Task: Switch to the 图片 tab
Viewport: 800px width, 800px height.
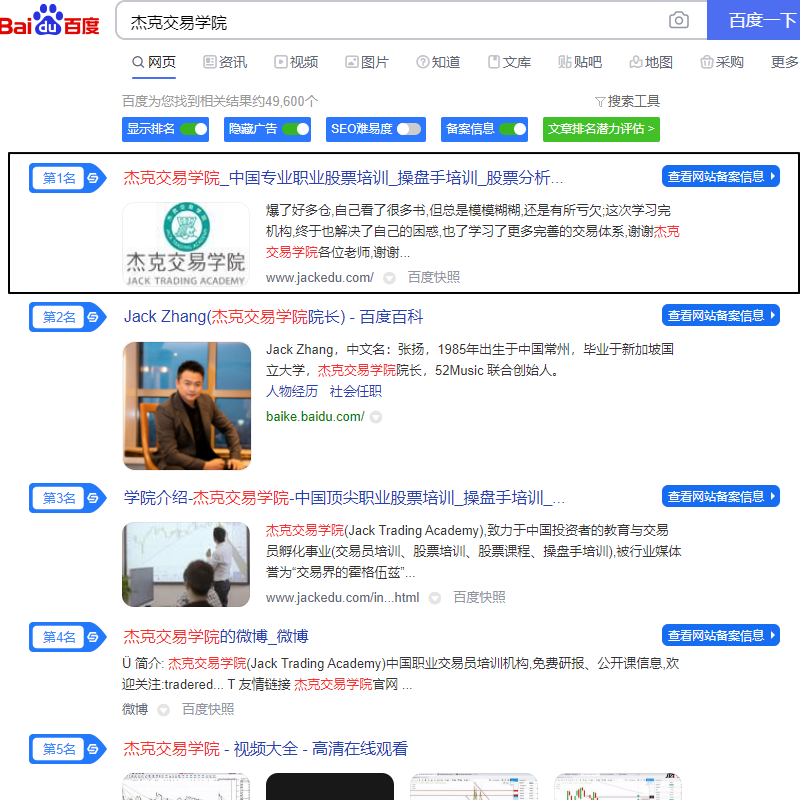Action: coord(367,62)
